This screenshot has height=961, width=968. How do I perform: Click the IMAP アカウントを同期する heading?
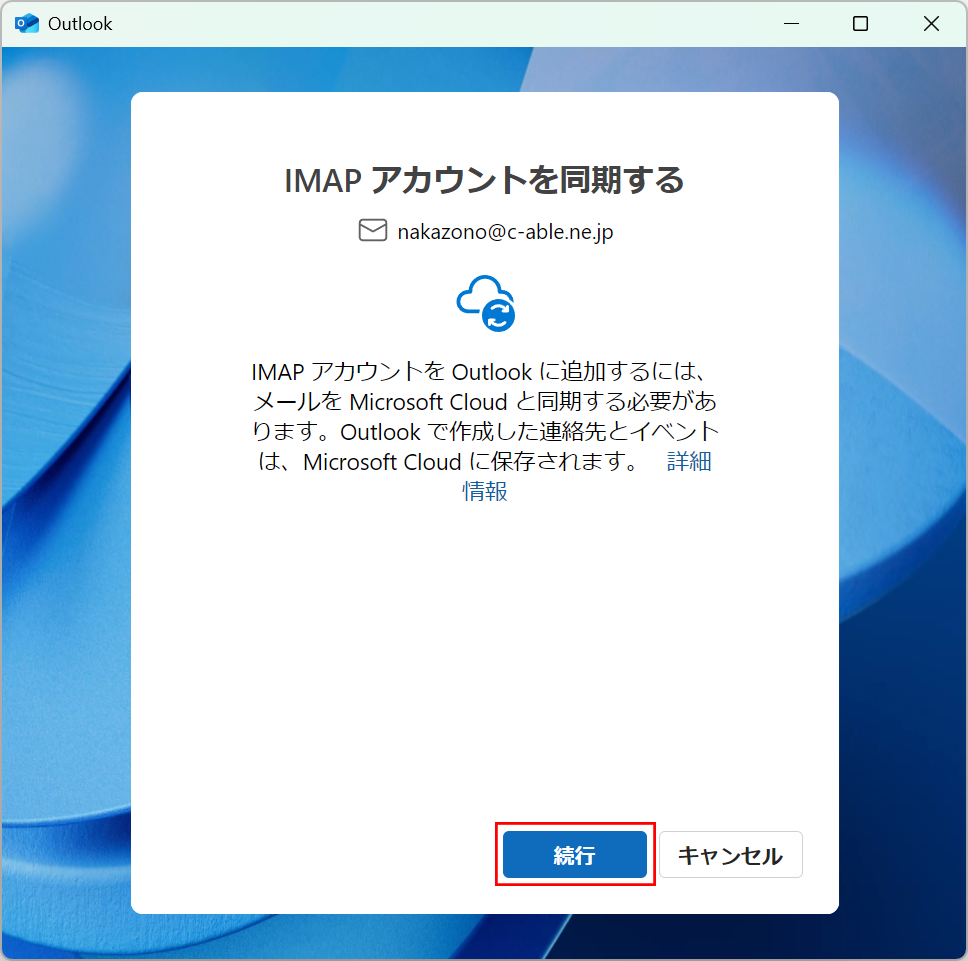coord(484,180)
